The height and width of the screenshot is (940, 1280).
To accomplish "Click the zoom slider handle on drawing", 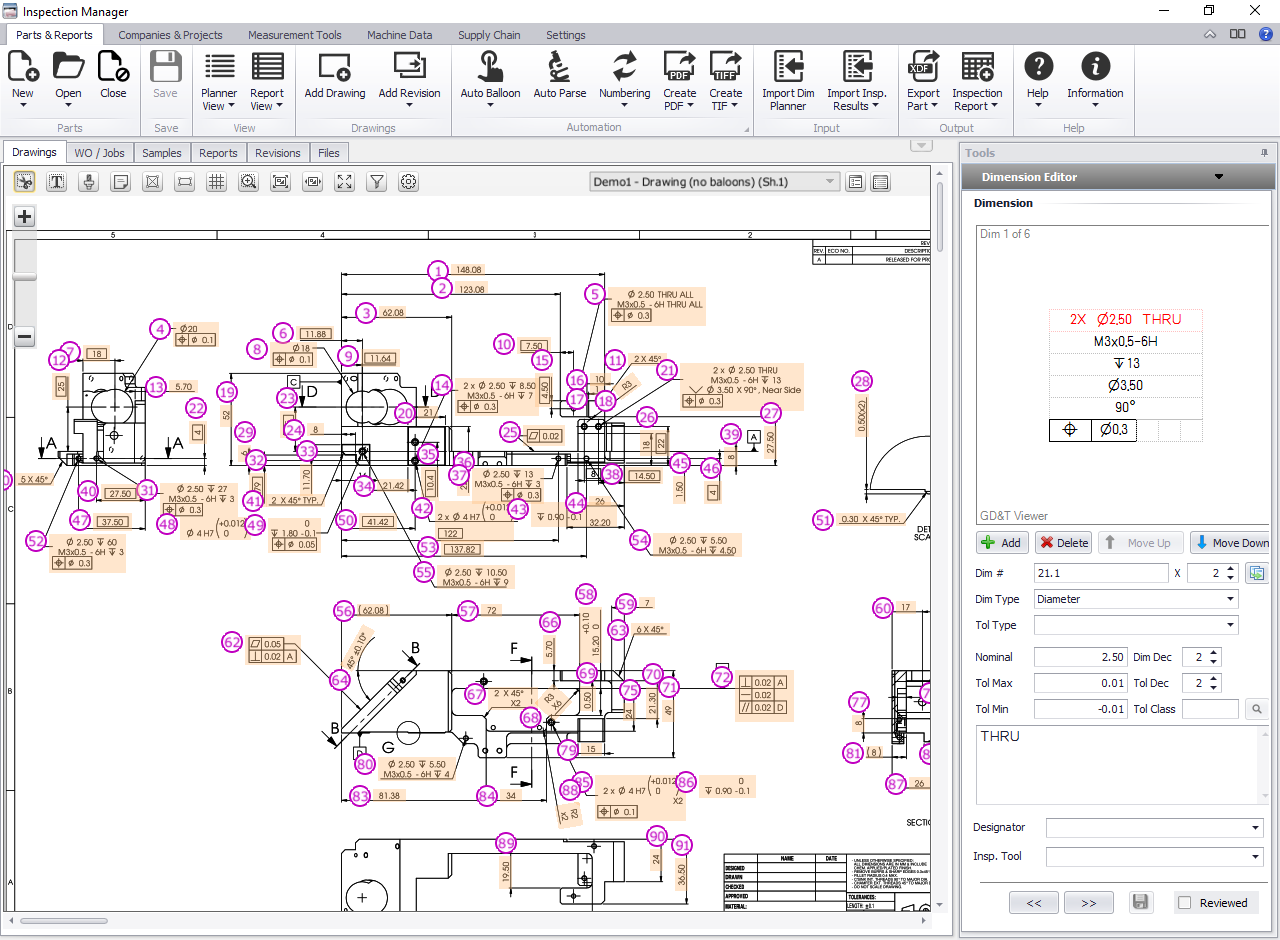I will pyautogui.click(x=25, y=276).
